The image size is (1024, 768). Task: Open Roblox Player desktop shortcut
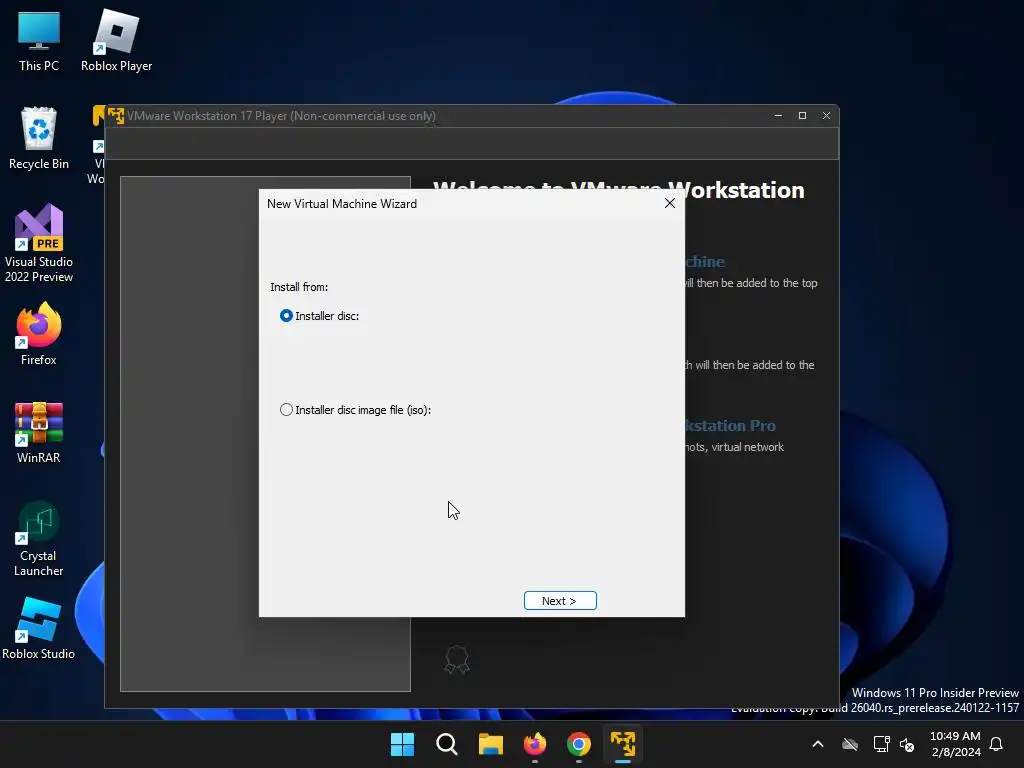point(116,41)
